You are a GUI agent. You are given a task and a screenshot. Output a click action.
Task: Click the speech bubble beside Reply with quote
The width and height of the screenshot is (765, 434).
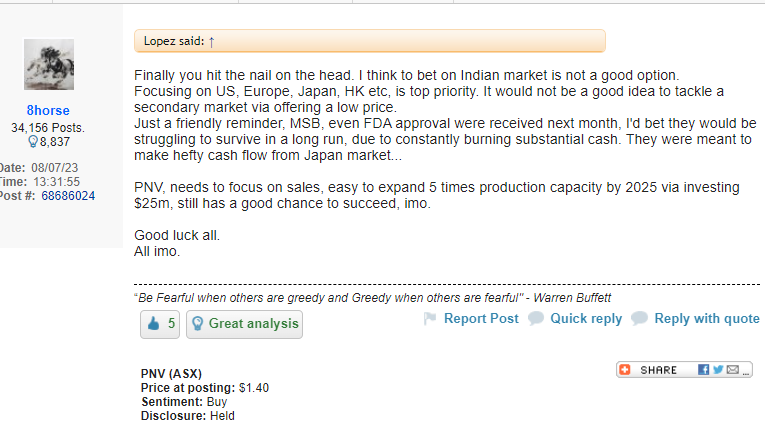[639, 318]
